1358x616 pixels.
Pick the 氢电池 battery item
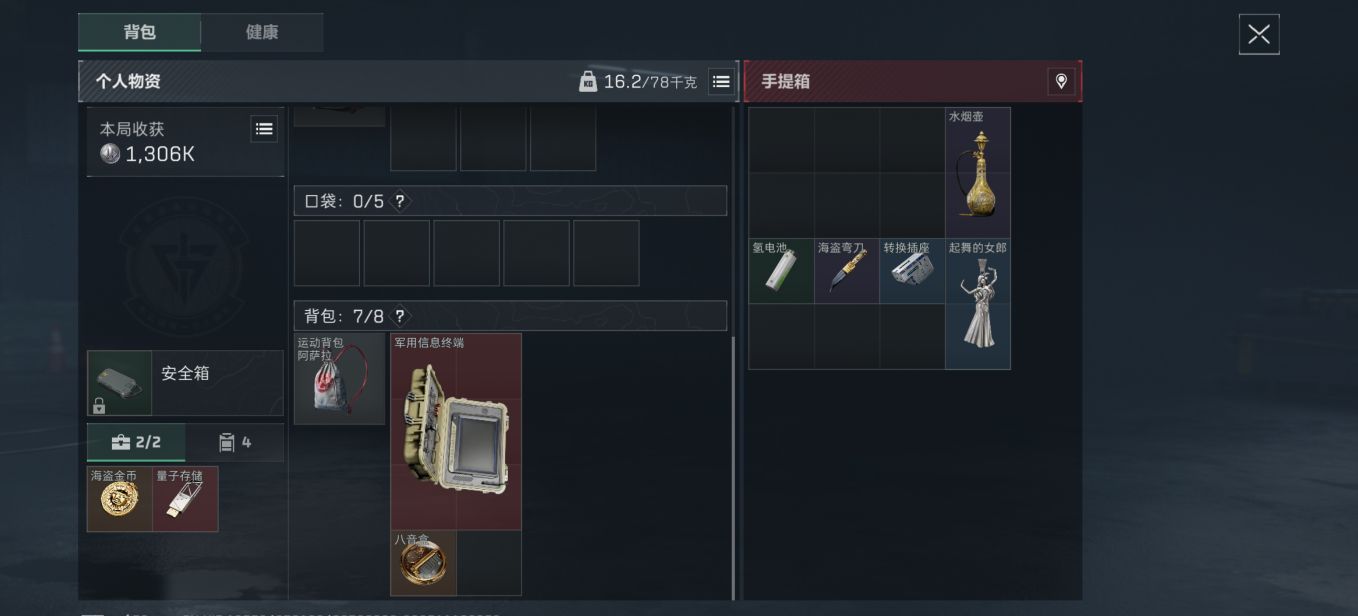point(781,271)
